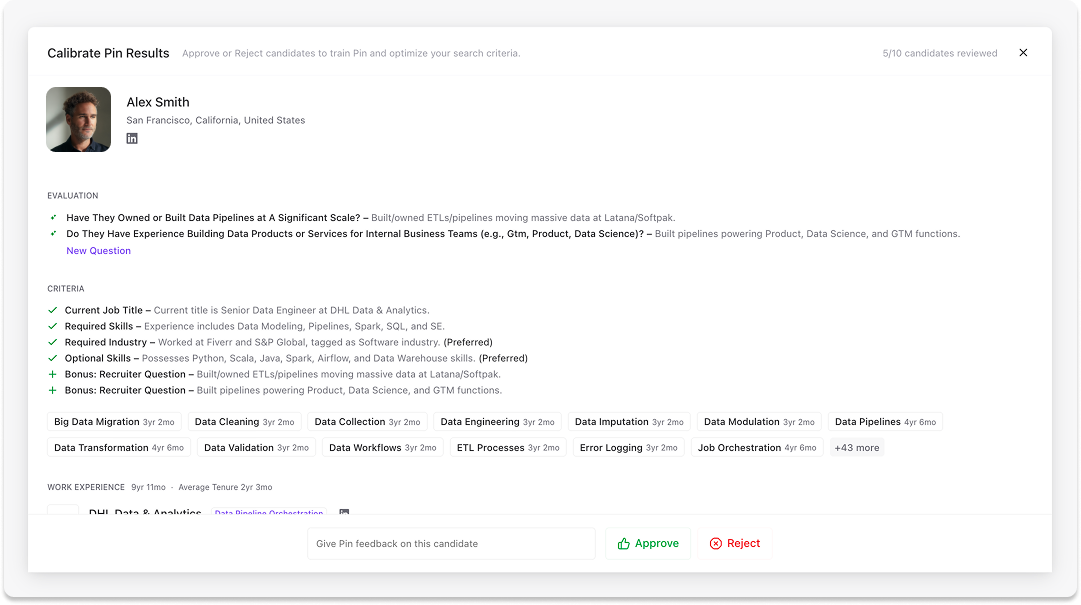Open Alex Smith's LinkedIn profile icon
Screen dimensions: 1081x605
coord(132,139)
